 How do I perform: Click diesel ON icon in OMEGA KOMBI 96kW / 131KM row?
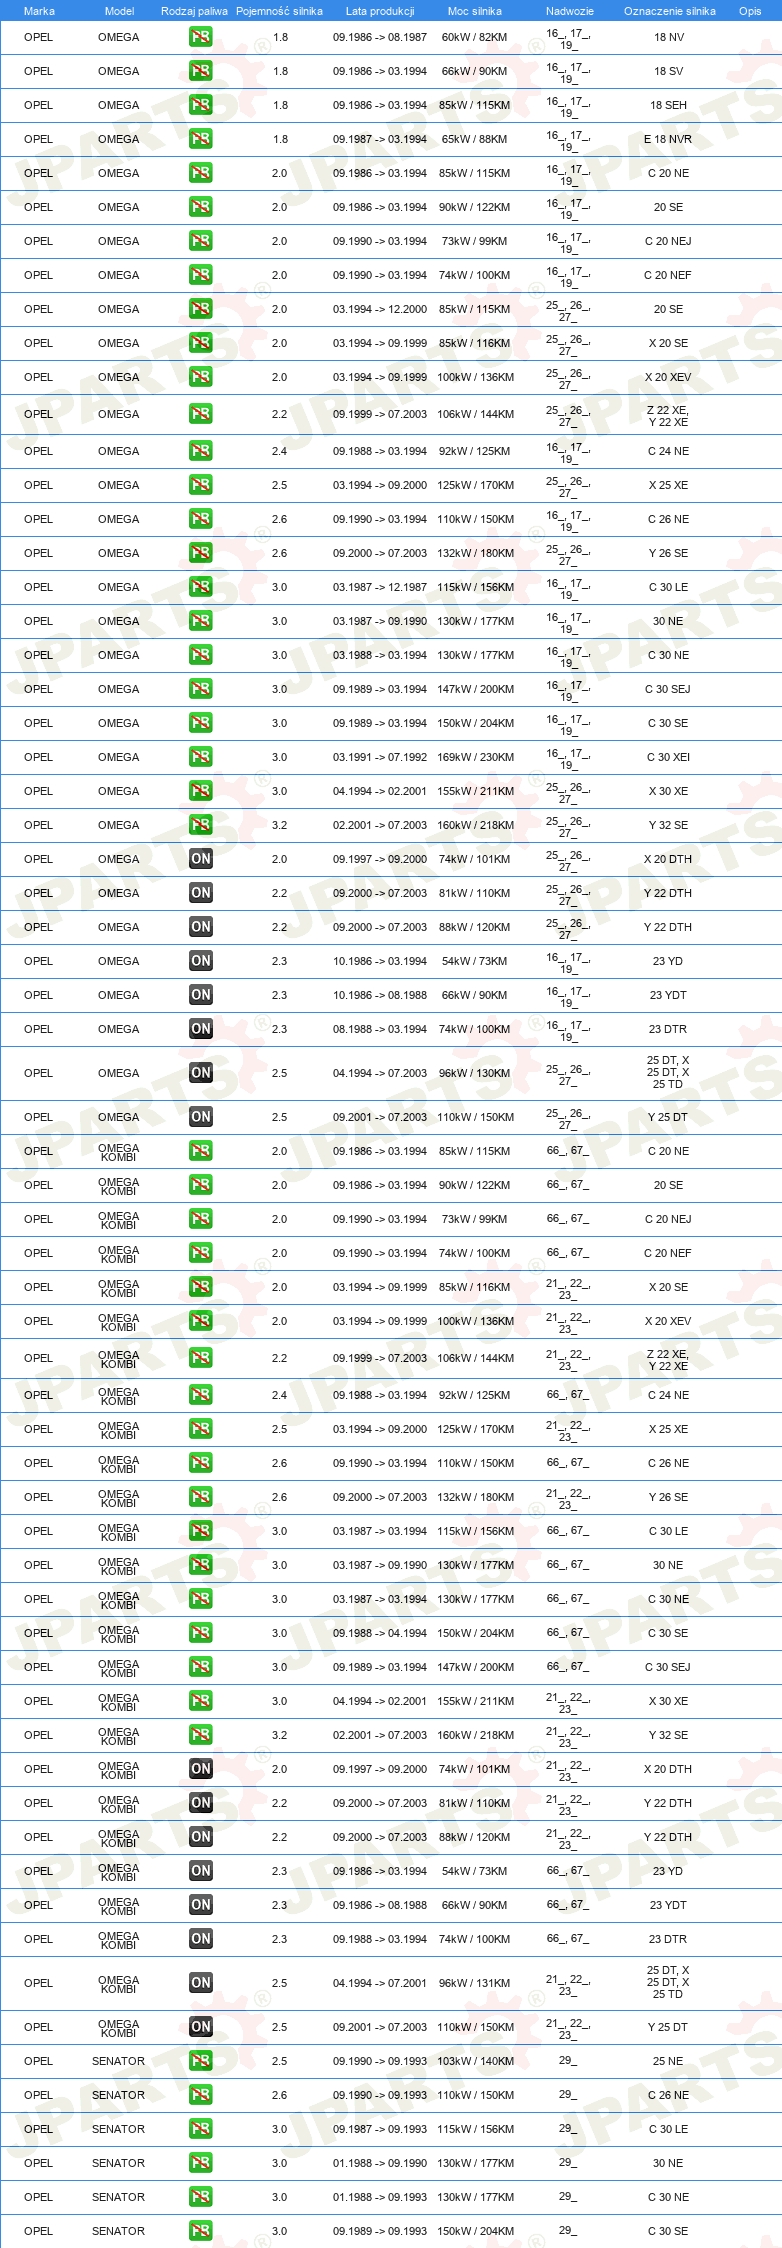click(x=200, y=1983)
